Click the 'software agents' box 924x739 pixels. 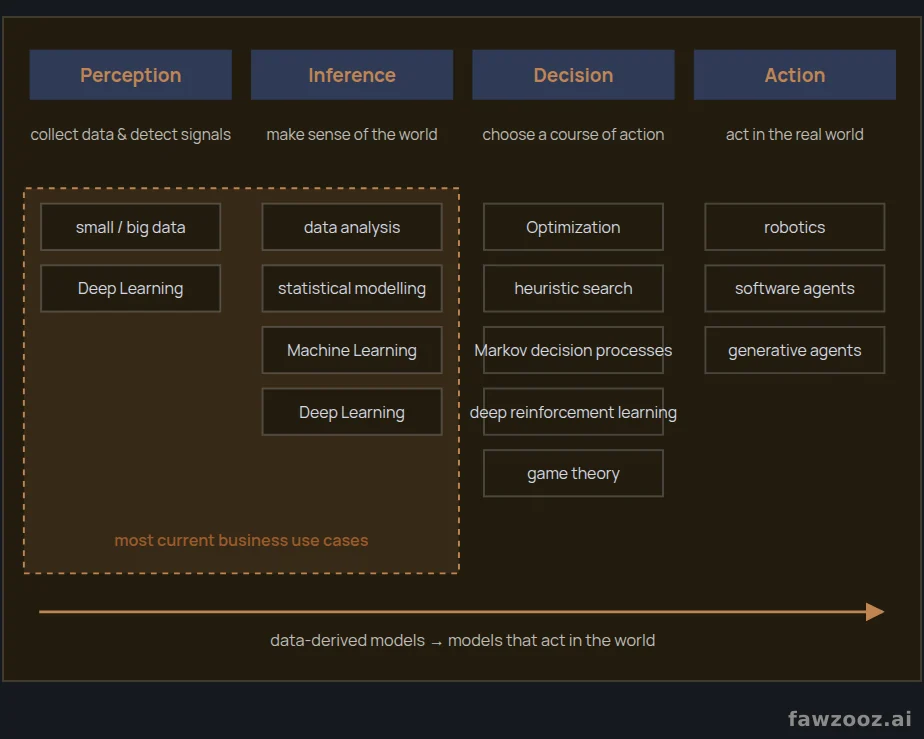795,288
